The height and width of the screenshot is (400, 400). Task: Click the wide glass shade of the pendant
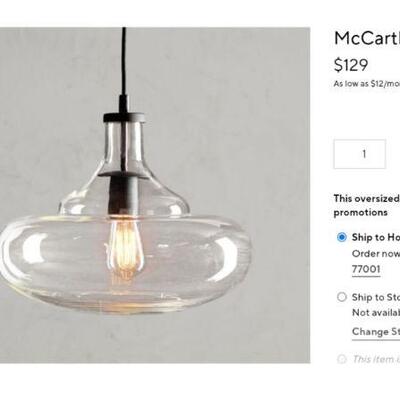tap(125, 263)
